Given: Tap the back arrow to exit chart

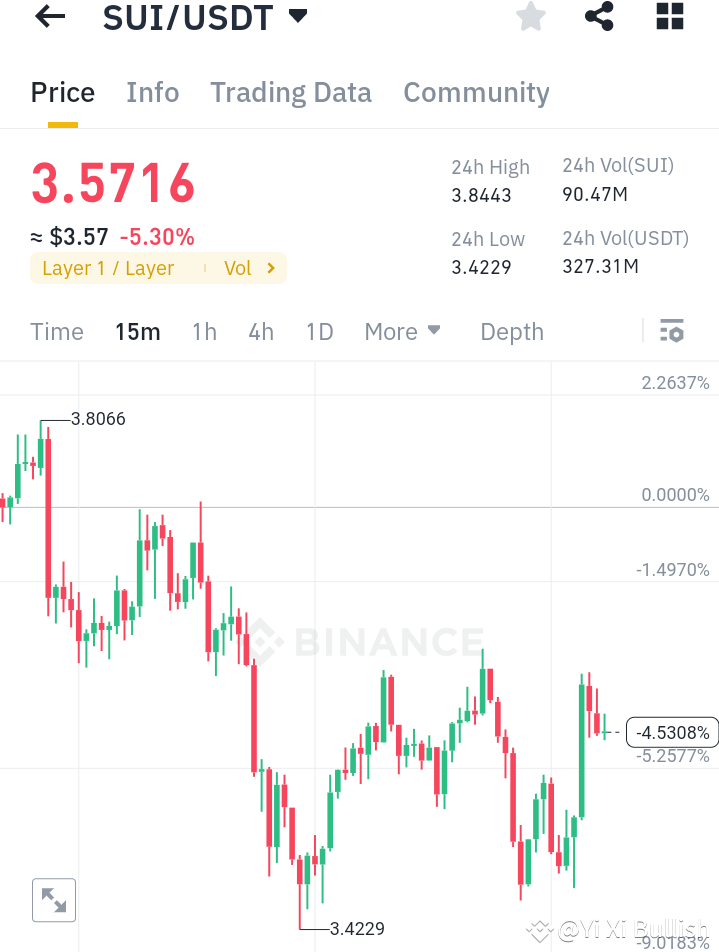Looking at the screenshot, I should point(49,17).
